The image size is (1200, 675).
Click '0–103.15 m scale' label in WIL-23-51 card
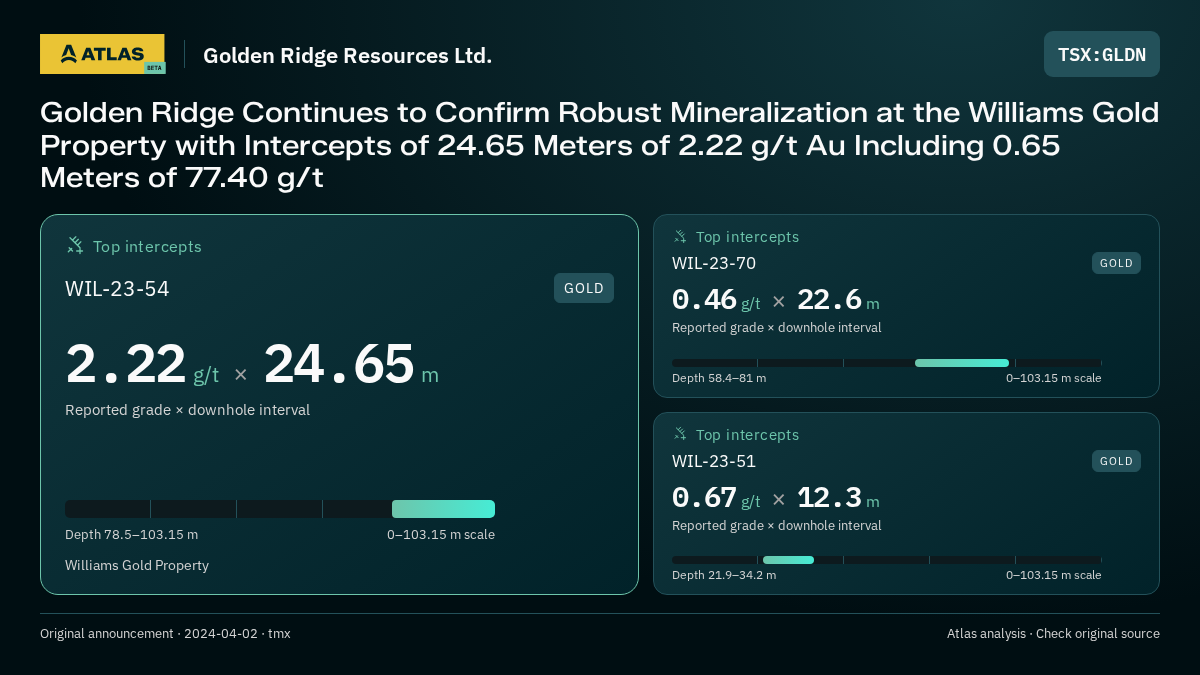click(x=1054, y=575)
